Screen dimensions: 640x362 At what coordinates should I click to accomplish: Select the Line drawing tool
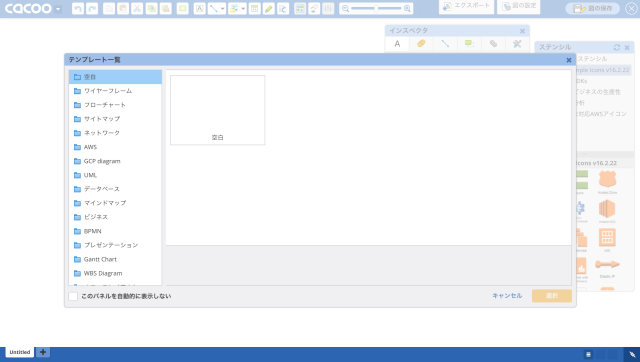point(213,9)
